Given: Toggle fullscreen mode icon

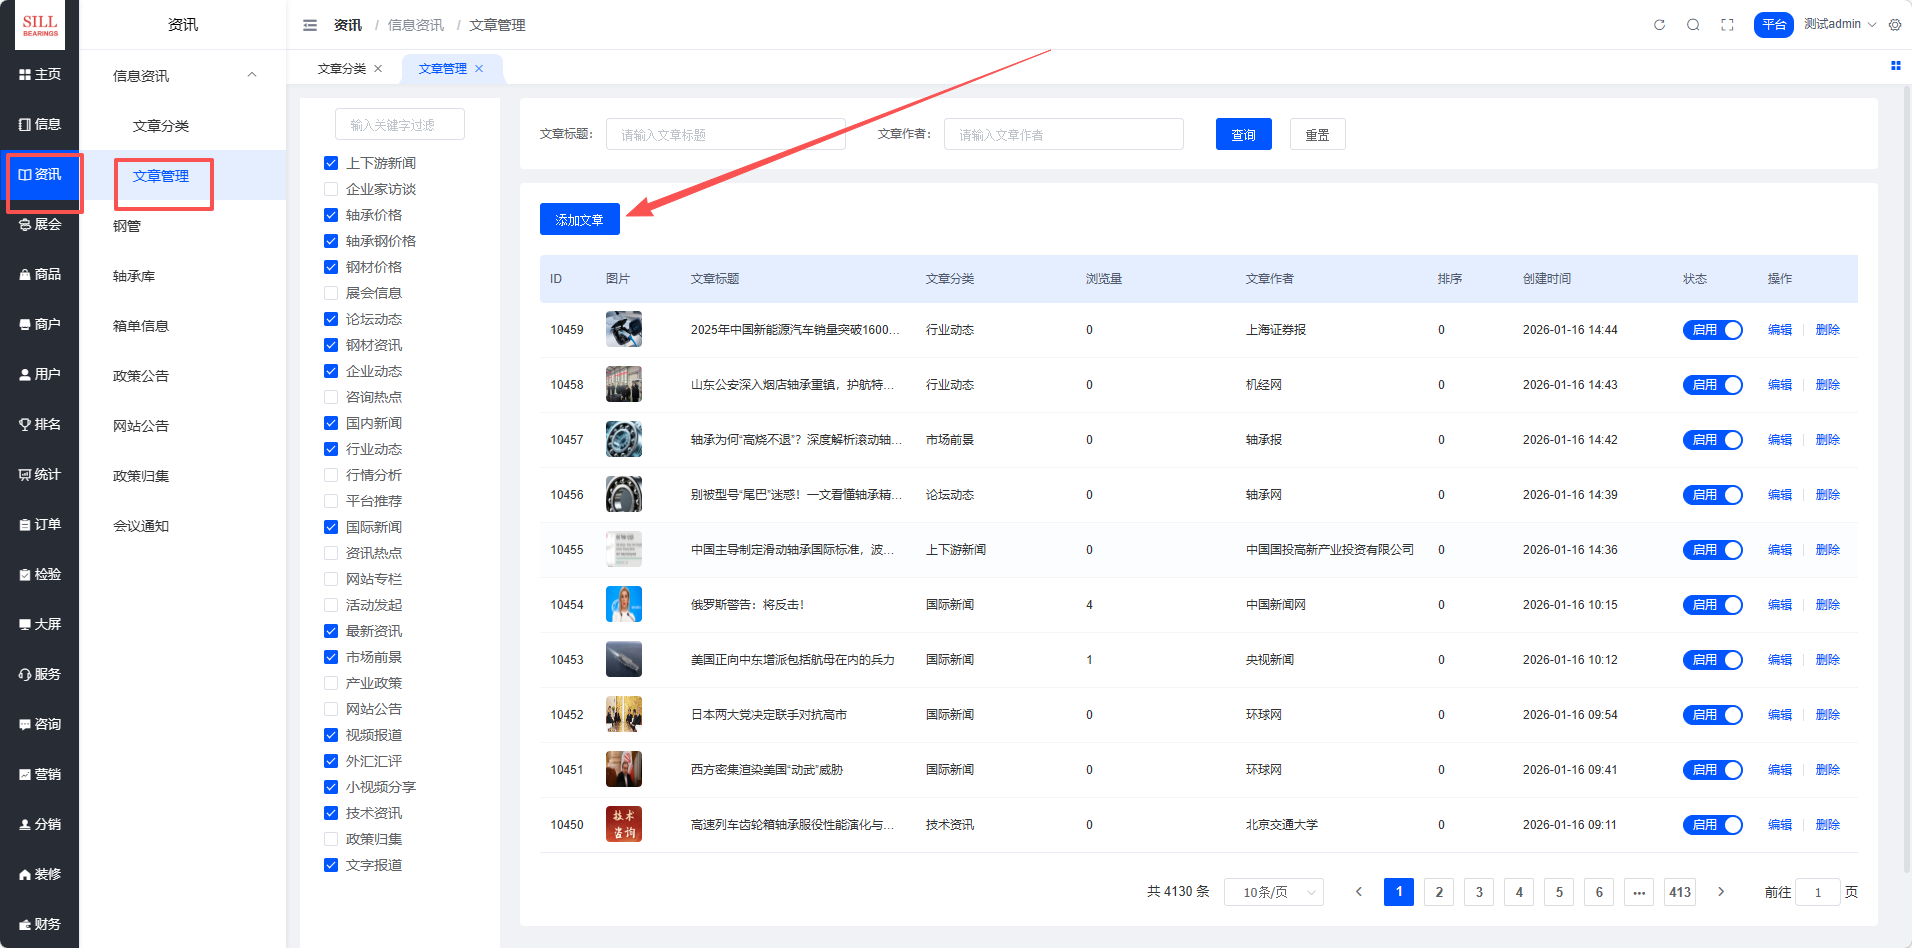Looking at the screenshot, I should [x=1727, y=25].
